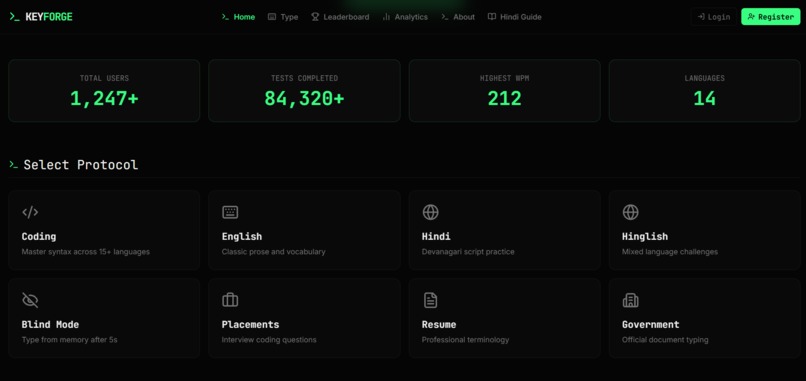Screen dimensions: 806x381
Task: Click the terminal icon beside About
Action: point(445,16)
